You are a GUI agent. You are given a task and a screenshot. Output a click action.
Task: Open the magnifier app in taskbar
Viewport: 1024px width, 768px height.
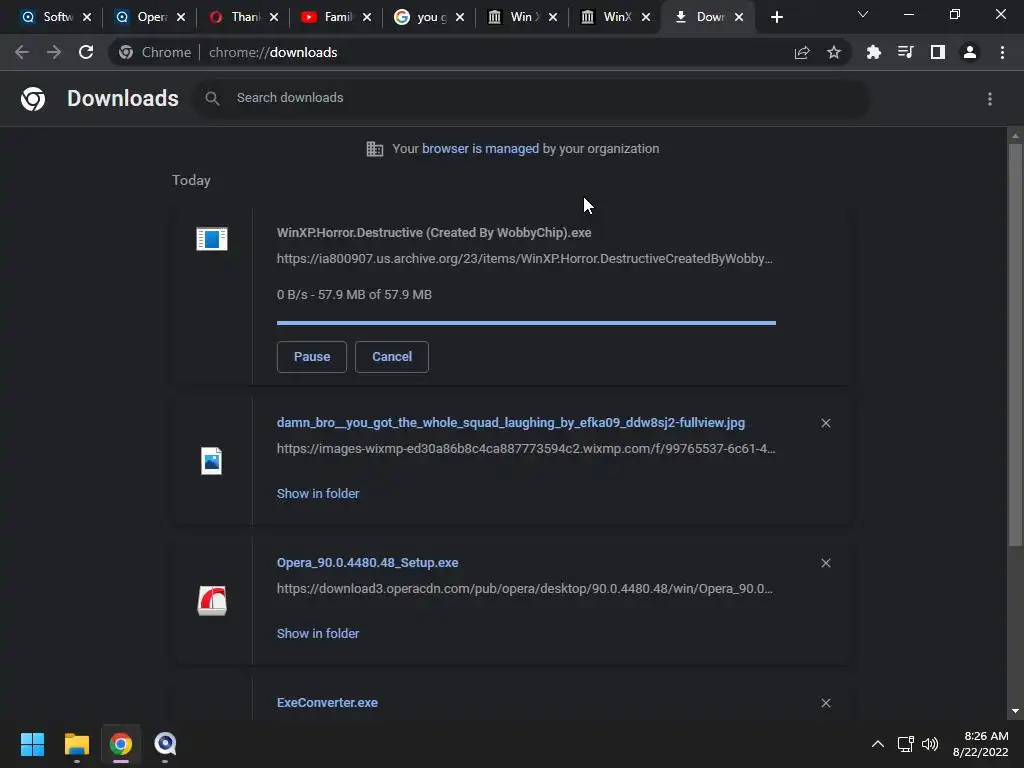[x=165, y=744]
